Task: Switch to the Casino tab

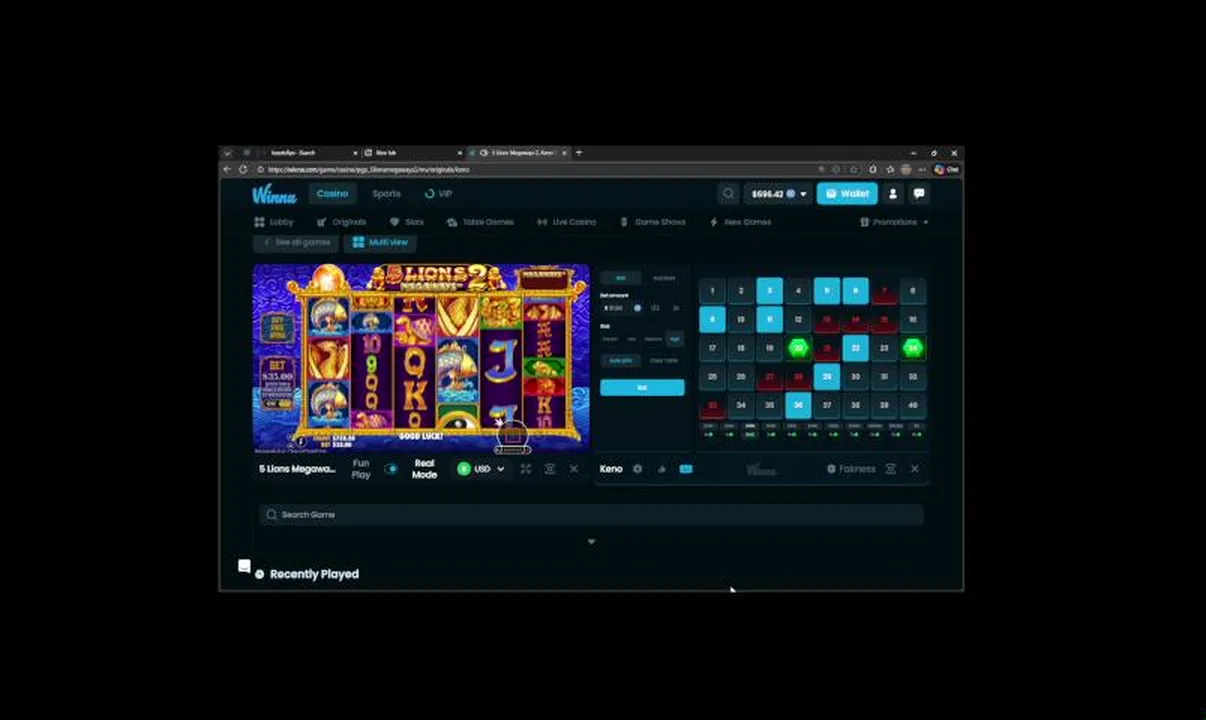Action: [x=332, y=194]
